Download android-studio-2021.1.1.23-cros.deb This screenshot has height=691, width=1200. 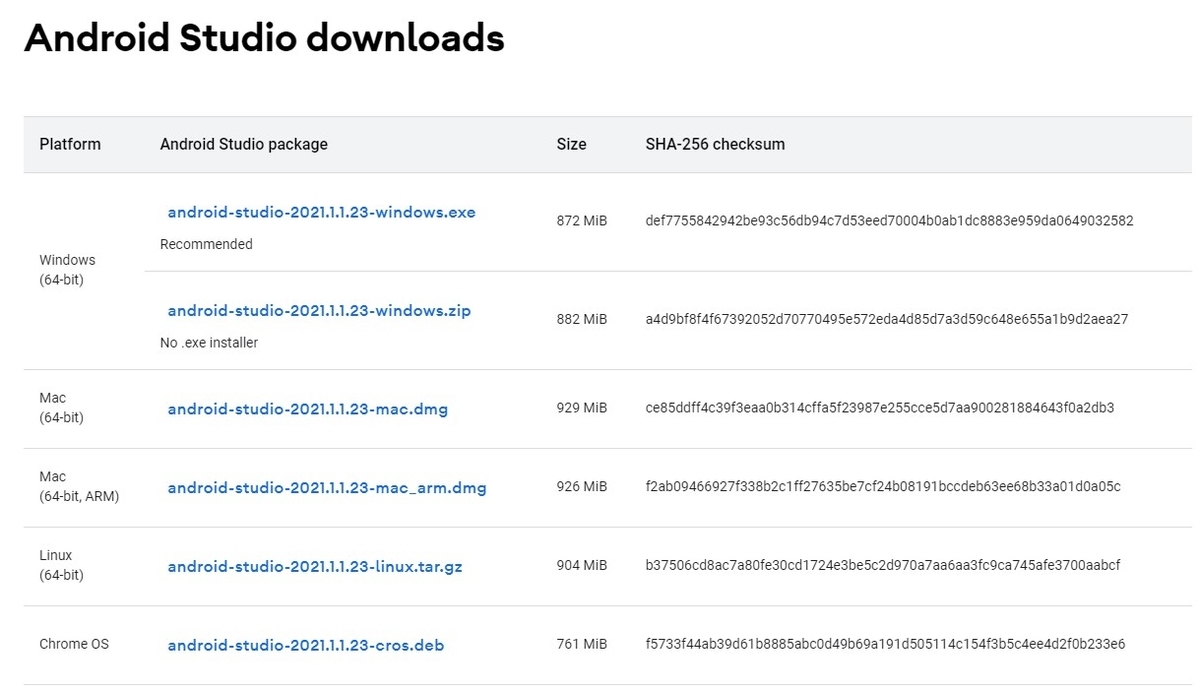(x=306, y=645)
